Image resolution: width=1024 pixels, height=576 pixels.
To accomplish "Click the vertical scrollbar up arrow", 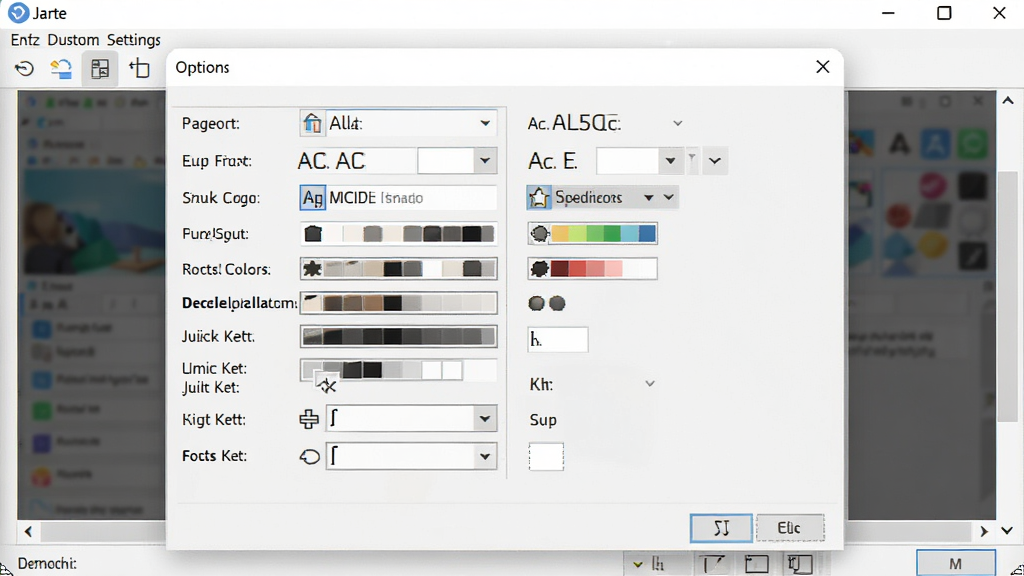I will (x=1008, y=101).
